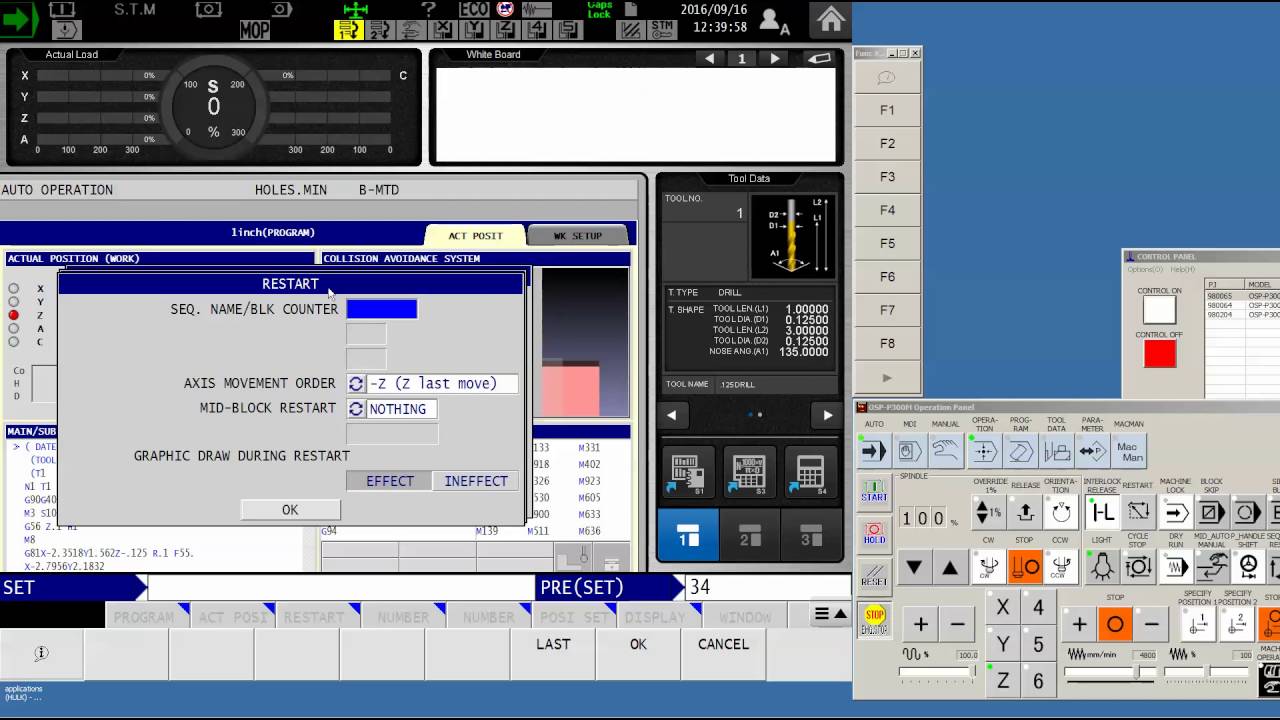The image size is (1280, 720).
Task: Toggle MACHINE LOCK on Operation Panel
Action: [1176, 513]
